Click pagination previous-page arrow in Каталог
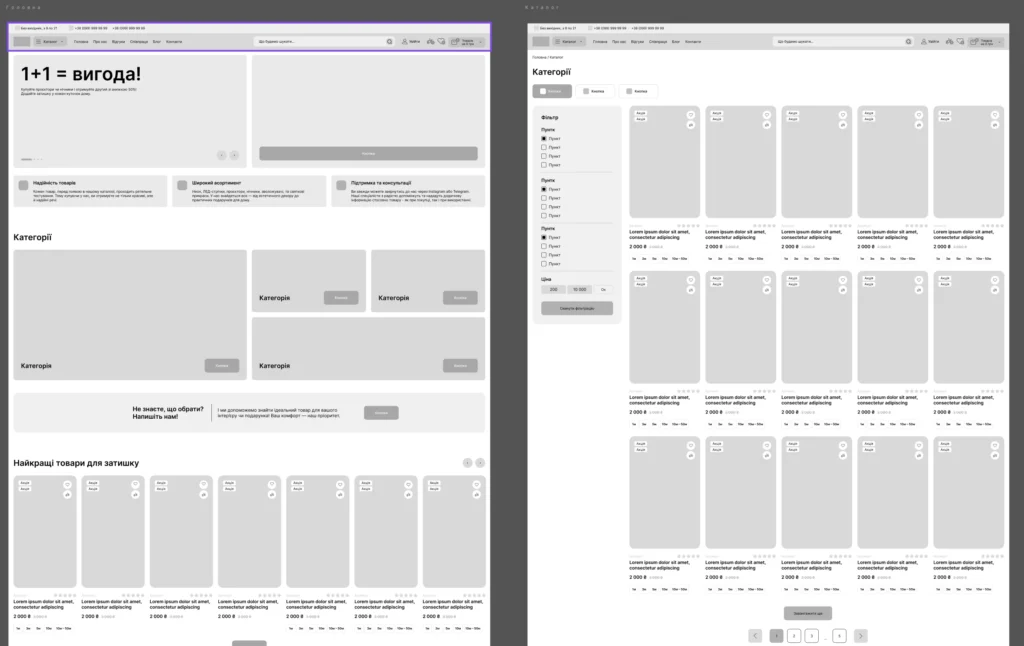The width and height of the screenshot is (1024, 646). point(756,636)
